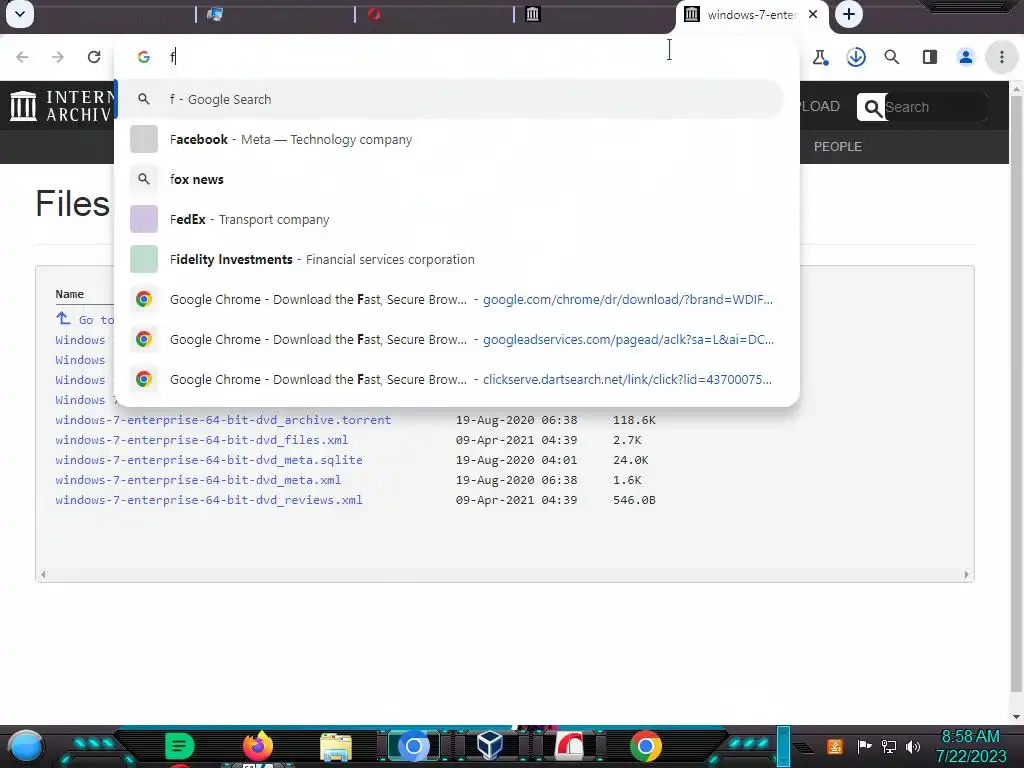This screenshot has width=1024, height=768.
Task: Open the tab search dropdown arrow
Action: tap(20, 14)
